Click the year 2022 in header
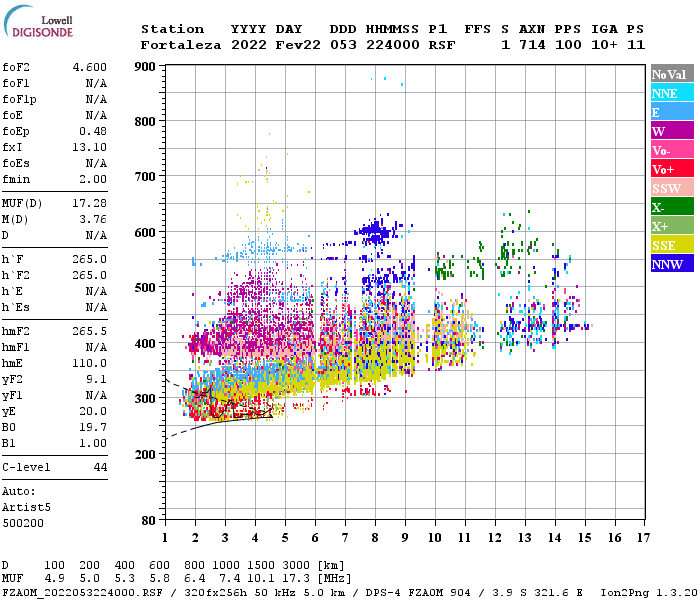This screenshot has width=700, height=600. coord(249,46)
